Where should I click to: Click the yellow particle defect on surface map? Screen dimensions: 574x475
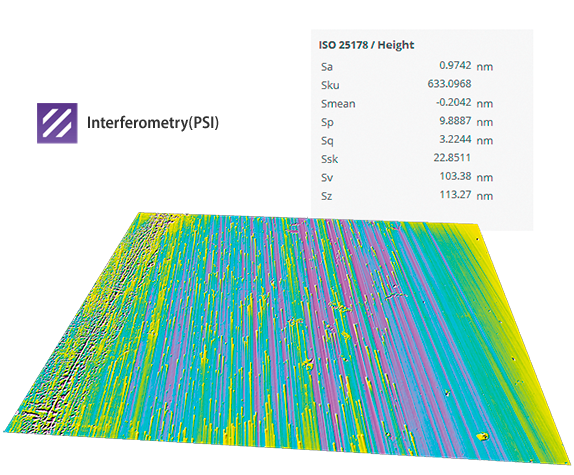pyautogui.click(x=482, y=437)
